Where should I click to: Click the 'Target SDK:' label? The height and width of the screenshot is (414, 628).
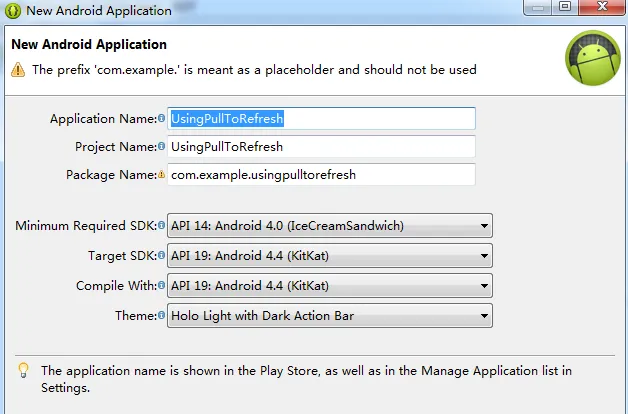[123, 256]
